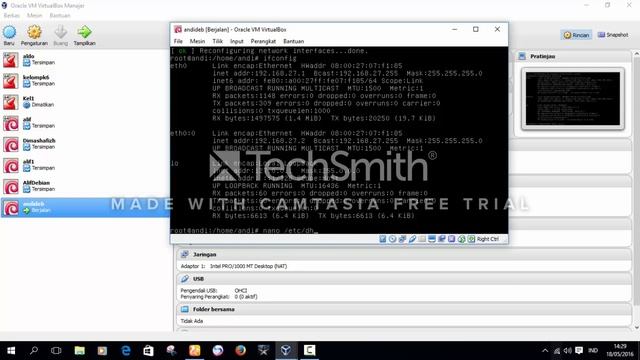Click the hard disk activity status icon
Screen dimensions: 640x360
382,239
